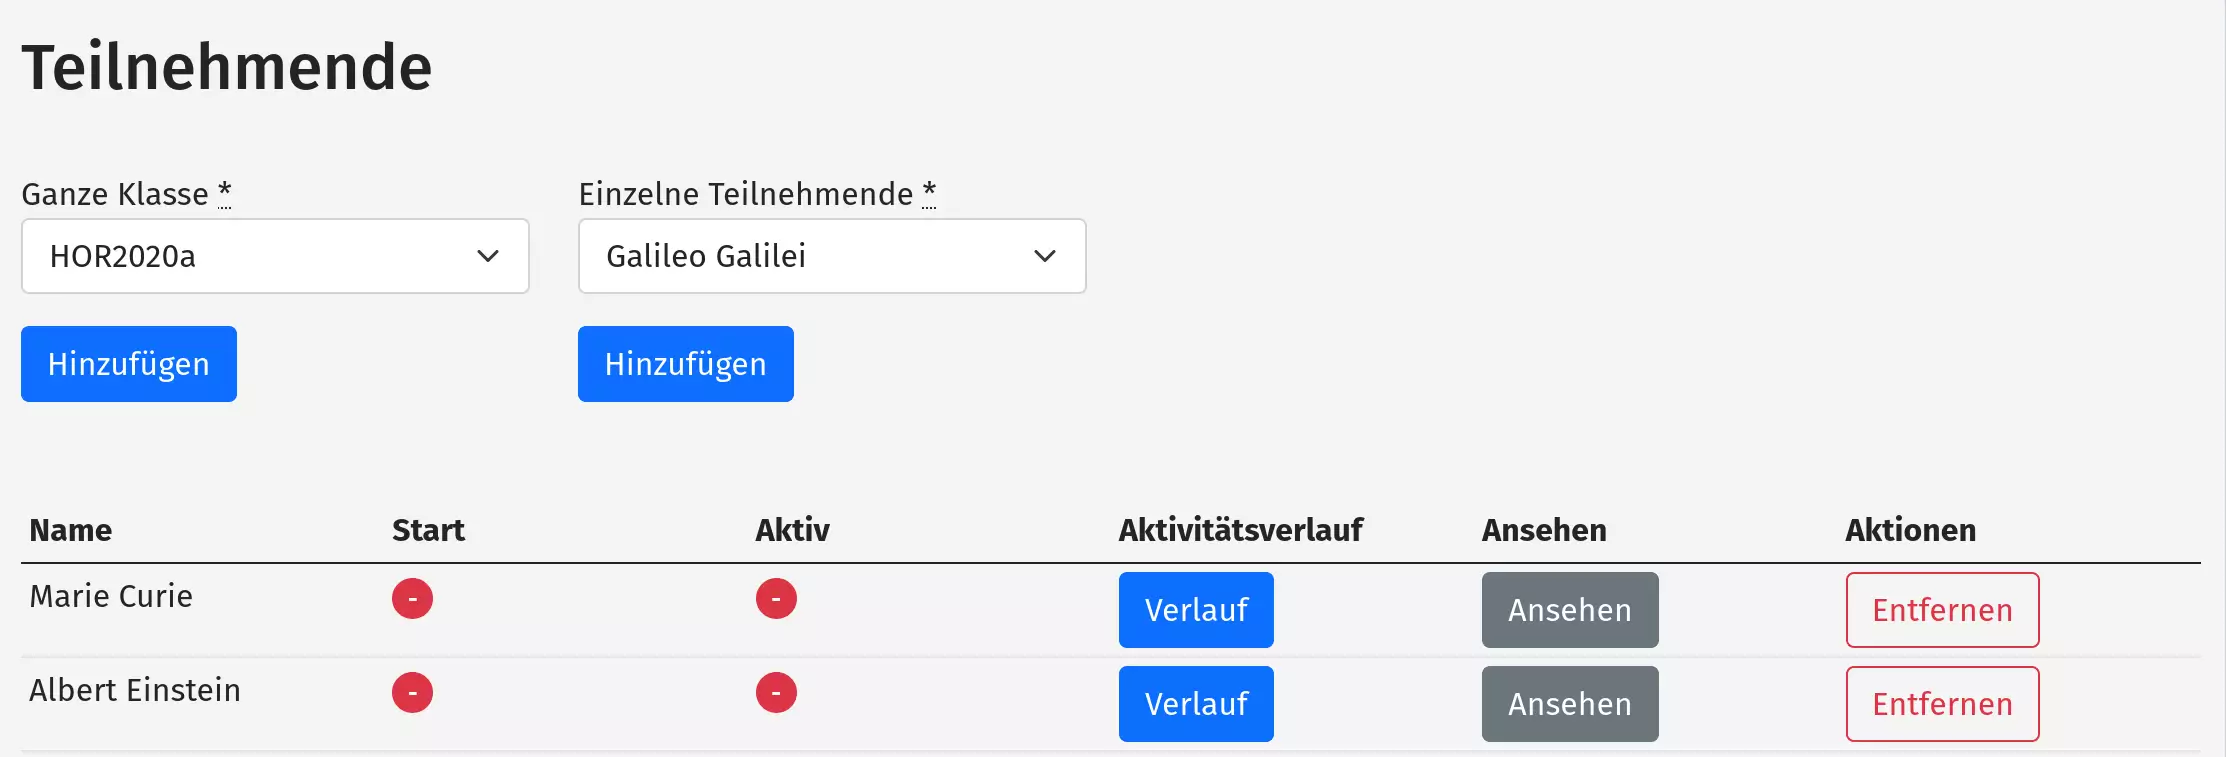Click the Marie Curie name cell
The width and height of the screenshot is (2226, 757).
click(x=111, y=596)
